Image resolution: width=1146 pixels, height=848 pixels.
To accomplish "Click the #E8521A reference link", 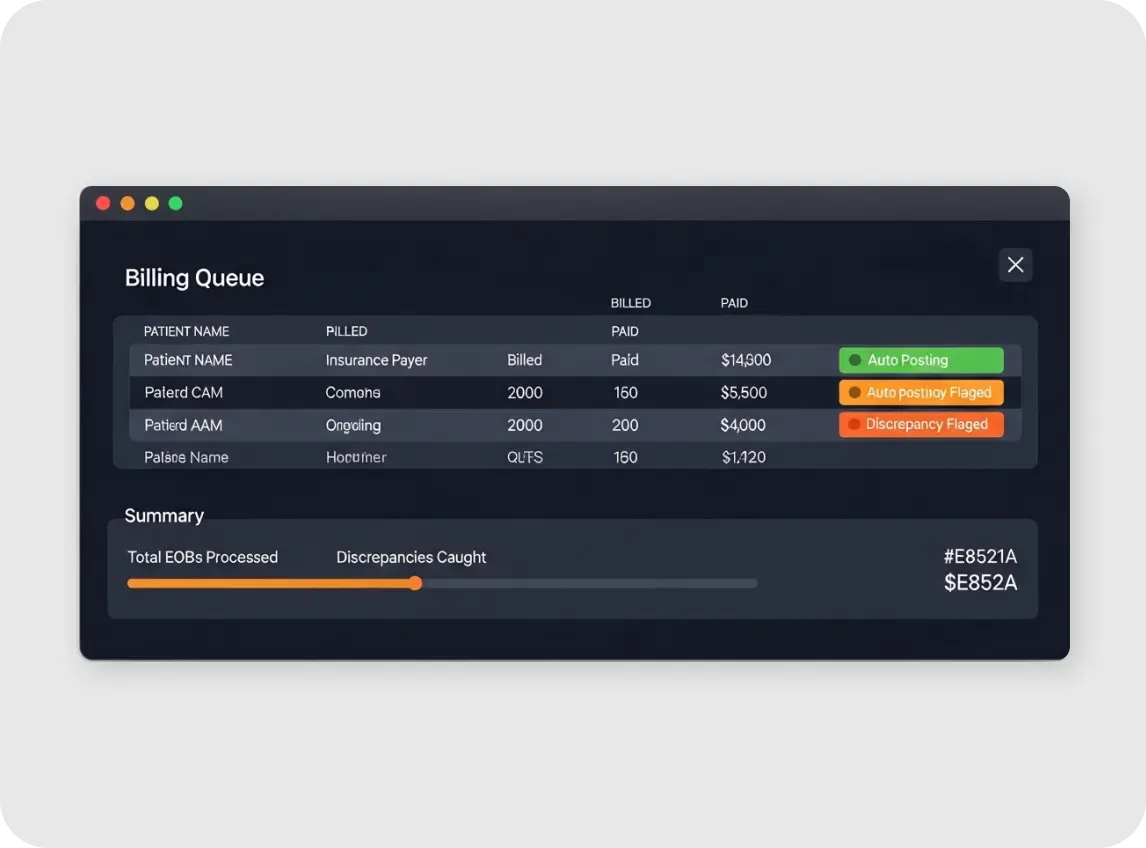I will (981, 556).
